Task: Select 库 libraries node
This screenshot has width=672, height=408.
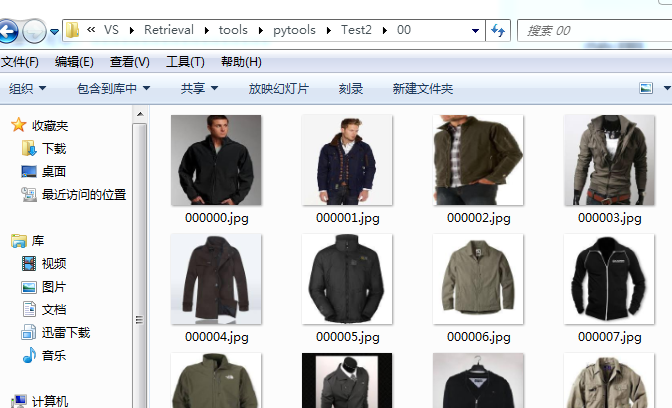Action: [x=38, y=241]
